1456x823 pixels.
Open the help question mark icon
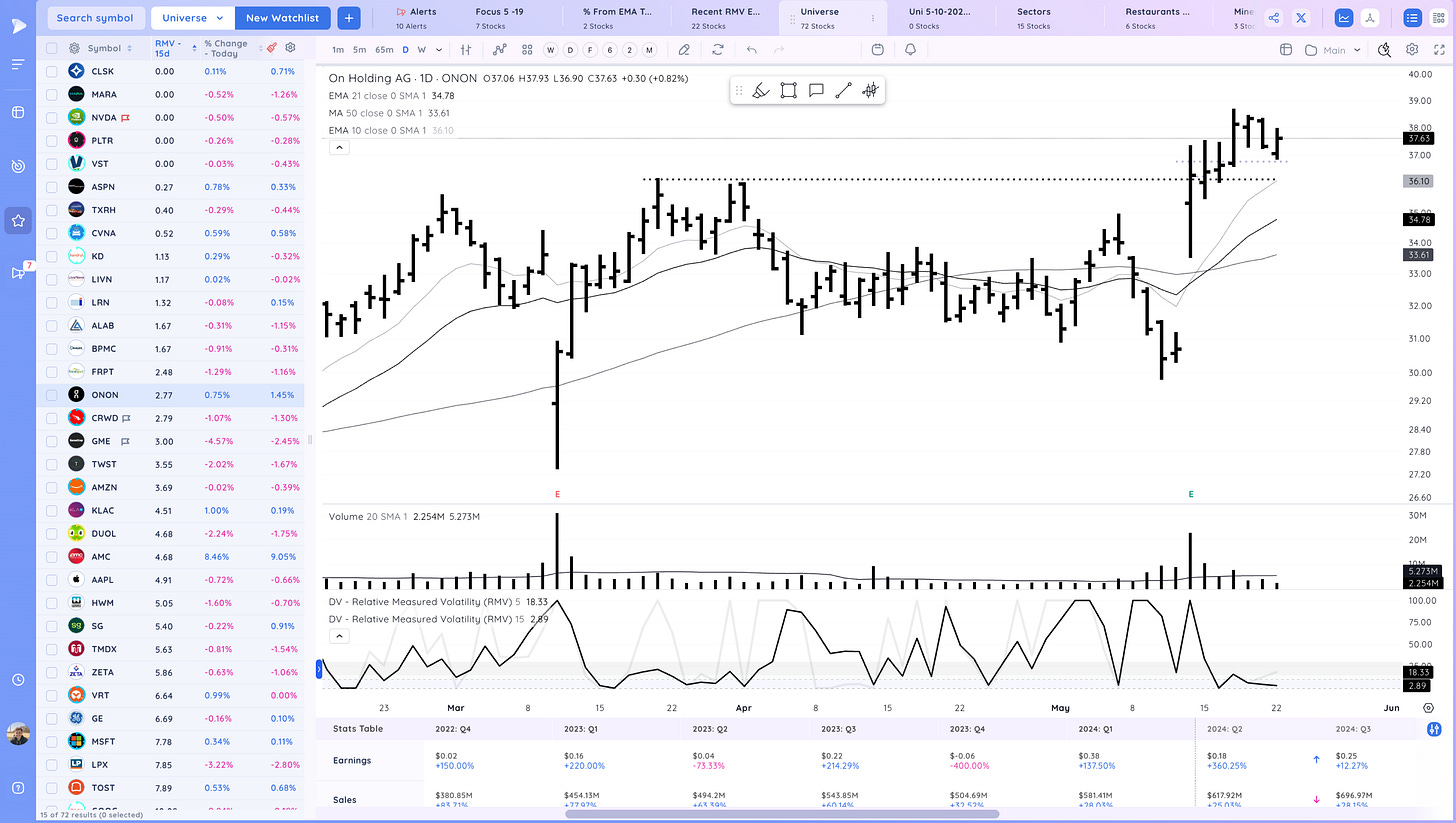pos(18,787)
